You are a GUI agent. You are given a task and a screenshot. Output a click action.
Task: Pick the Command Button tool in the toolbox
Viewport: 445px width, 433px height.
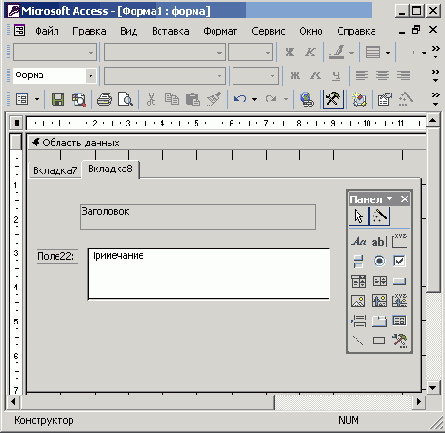pos(399,281)
